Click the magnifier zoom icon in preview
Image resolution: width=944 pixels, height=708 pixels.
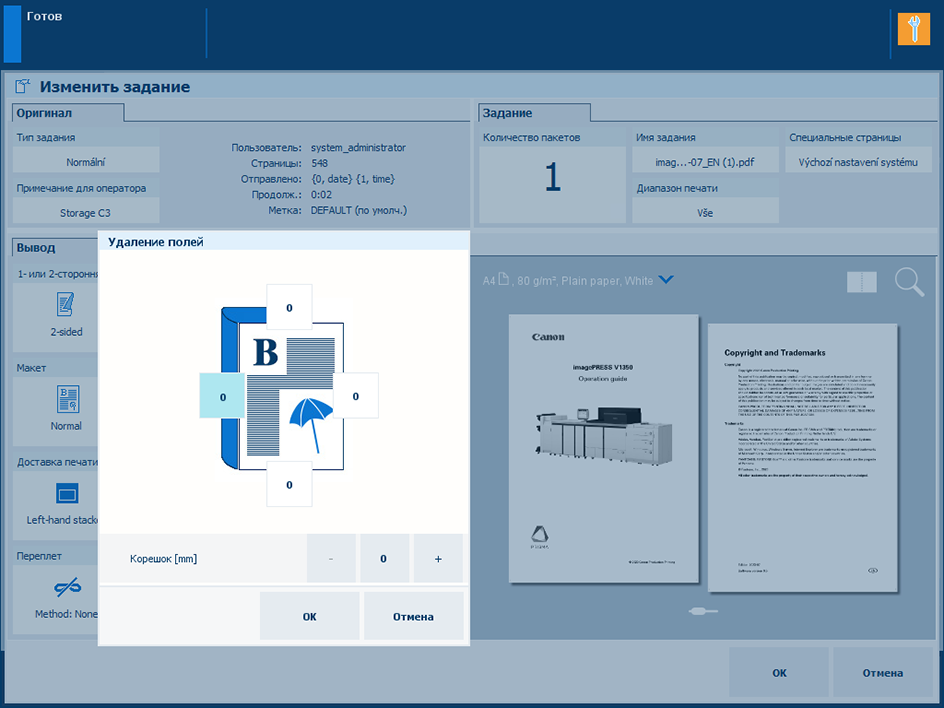click(908, 282)
